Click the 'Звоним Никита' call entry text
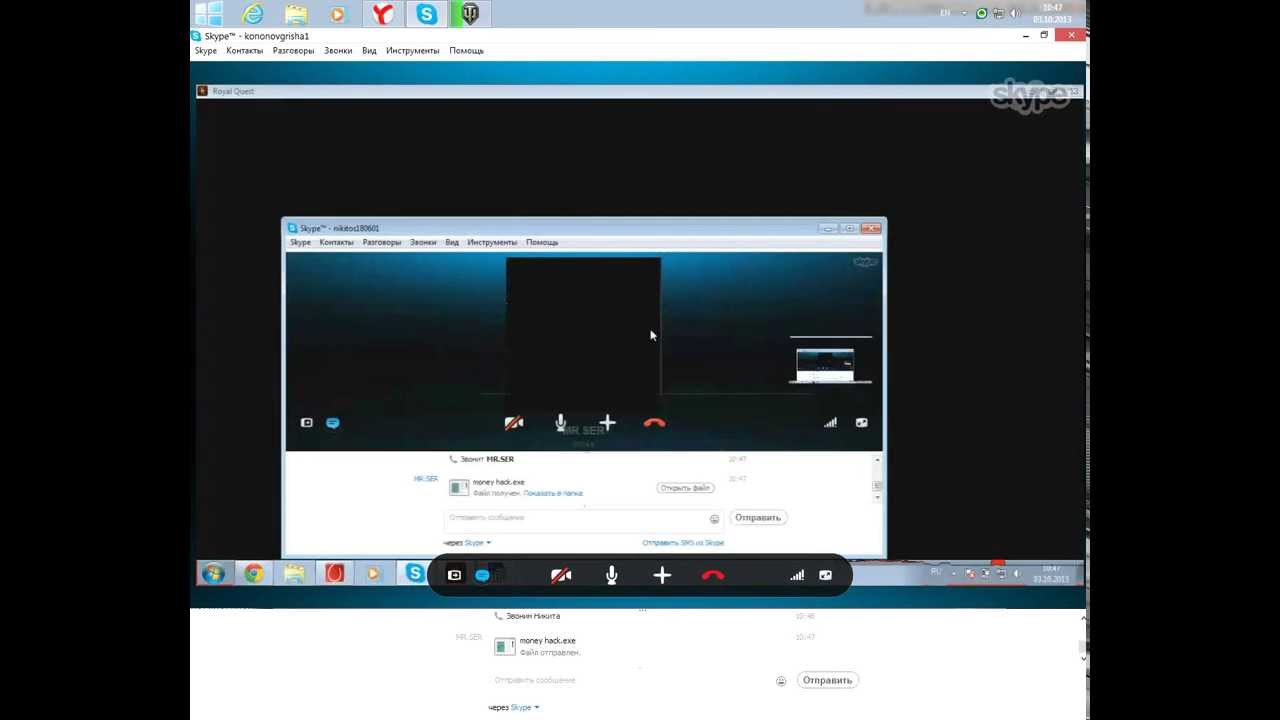Screen dimensions: 1280x720 [533, 616]
